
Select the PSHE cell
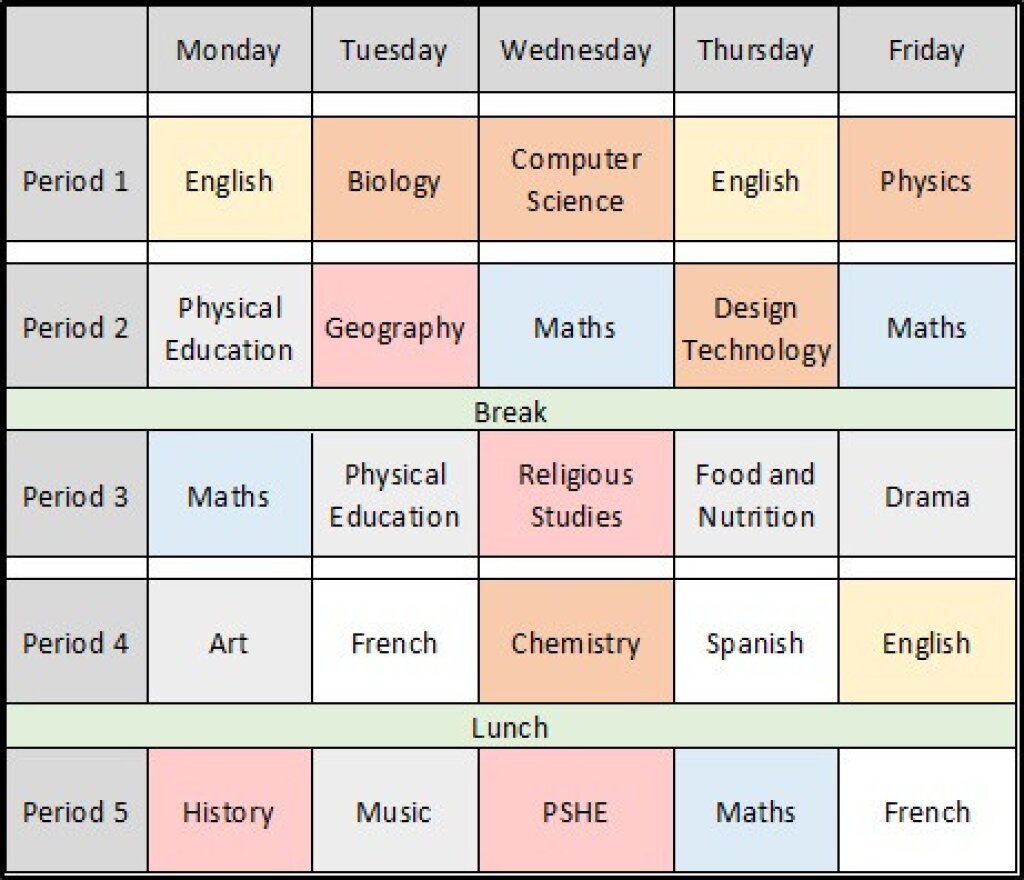click(576, 811)
